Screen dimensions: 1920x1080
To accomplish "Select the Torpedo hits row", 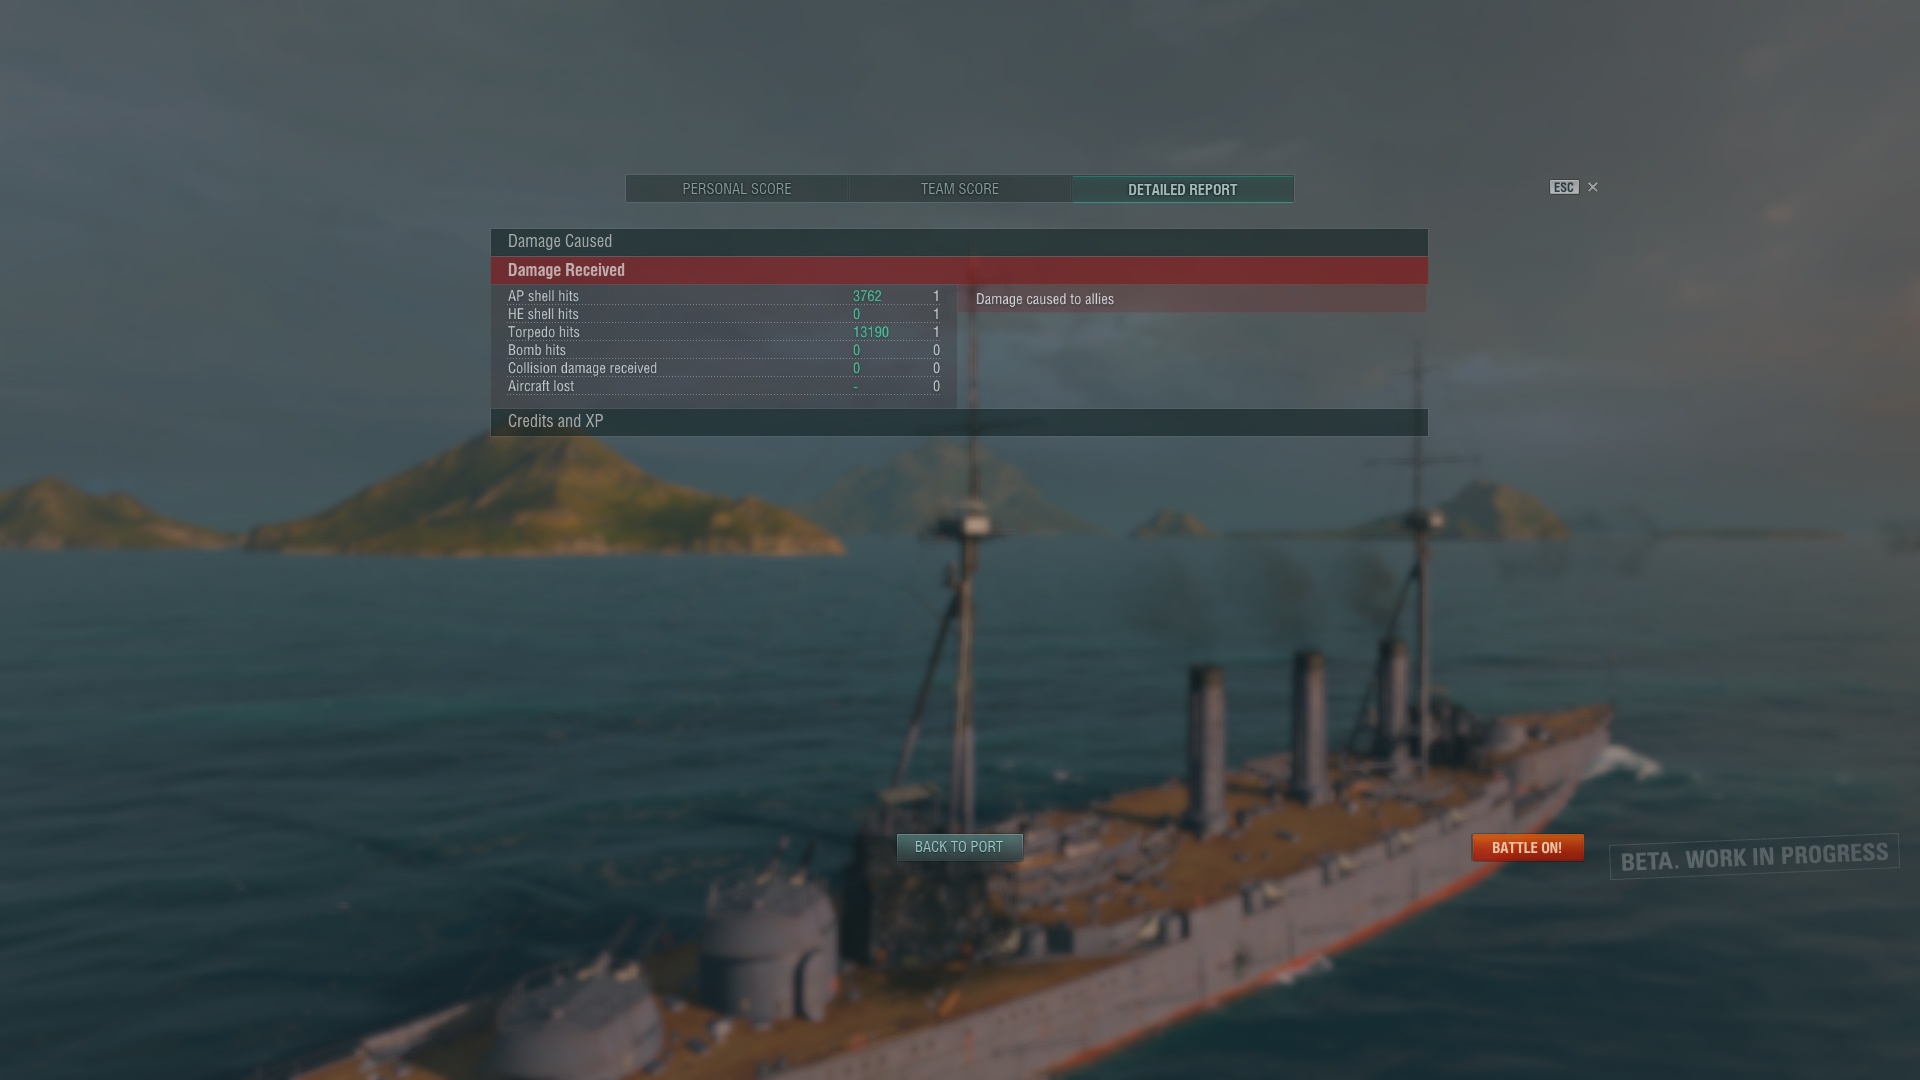I will (x=724, y=332).
